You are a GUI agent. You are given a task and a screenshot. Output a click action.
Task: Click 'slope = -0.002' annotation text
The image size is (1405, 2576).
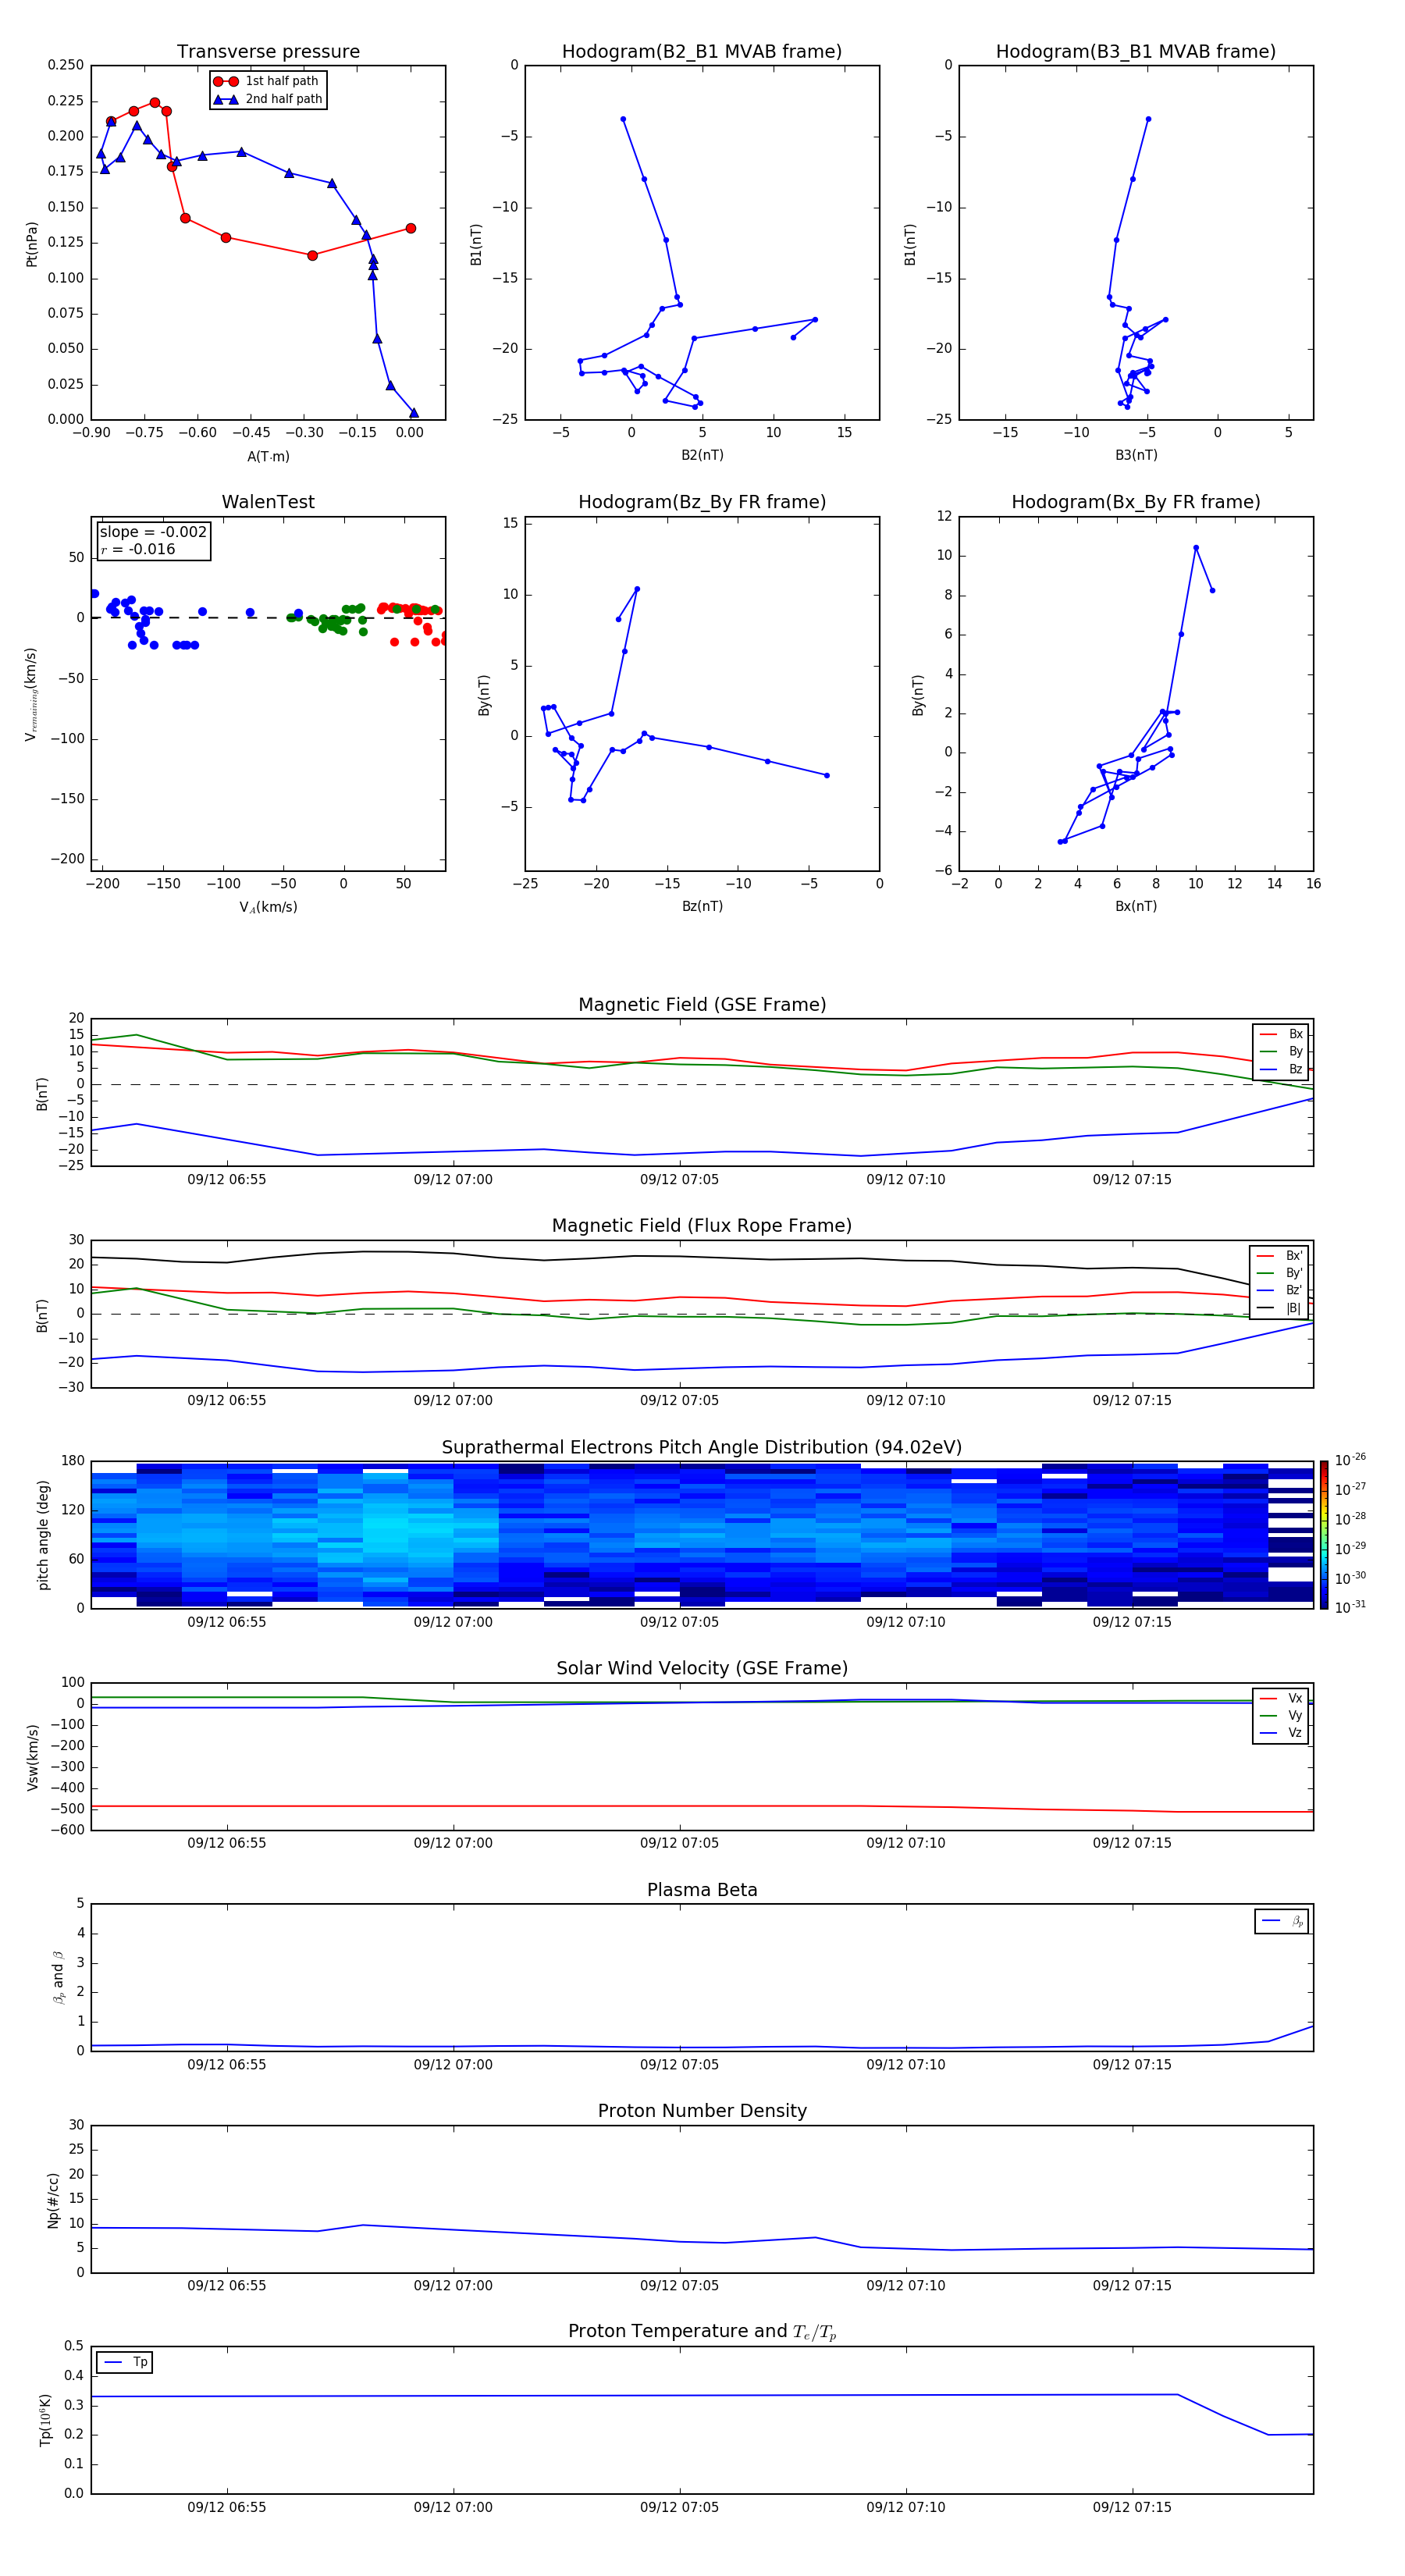[x=153, y=532]
